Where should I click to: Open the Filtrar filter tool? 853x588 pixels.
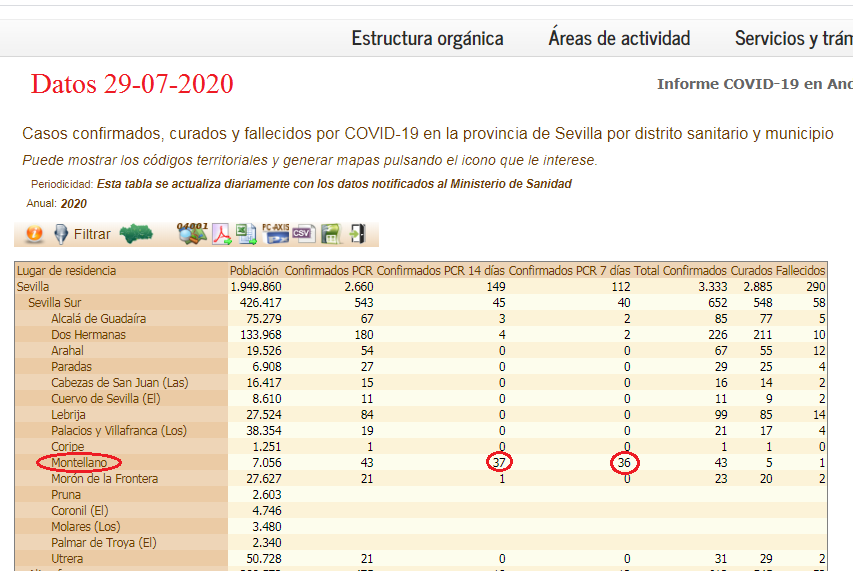tap(82, 234)
